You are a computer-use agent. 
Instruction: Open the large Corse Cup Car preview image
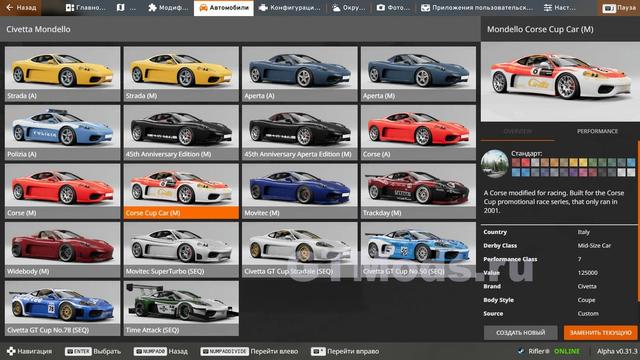coord(560,81)
